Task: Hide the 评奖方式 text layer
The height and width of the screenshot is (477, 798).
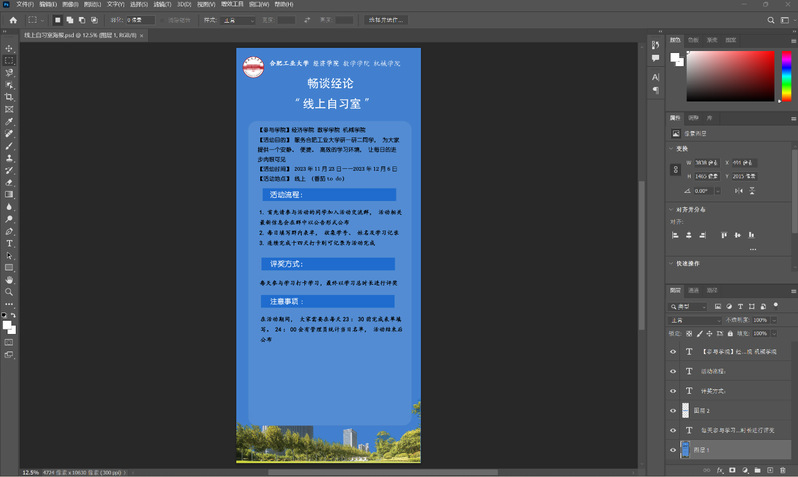Action: pyautogui.click(x=673, y=391)
